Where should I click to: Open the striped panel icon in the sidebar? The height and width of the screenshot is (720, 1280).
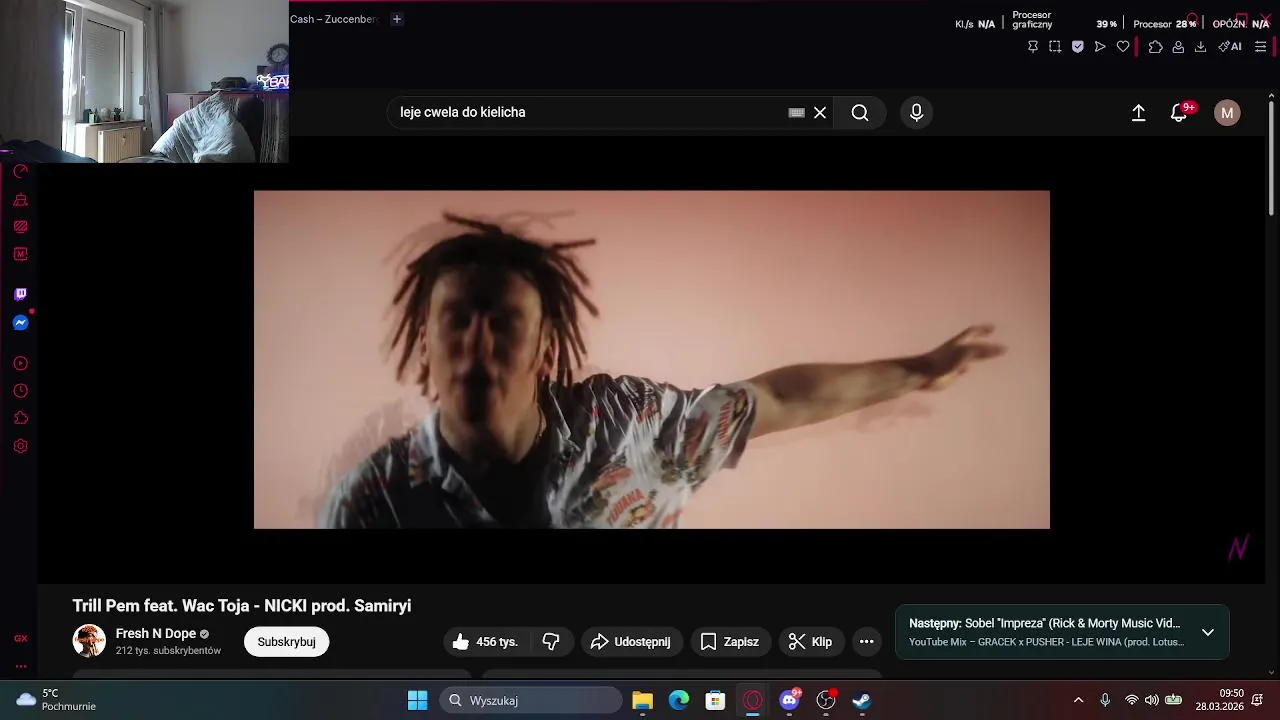click(x=20, y=227)
